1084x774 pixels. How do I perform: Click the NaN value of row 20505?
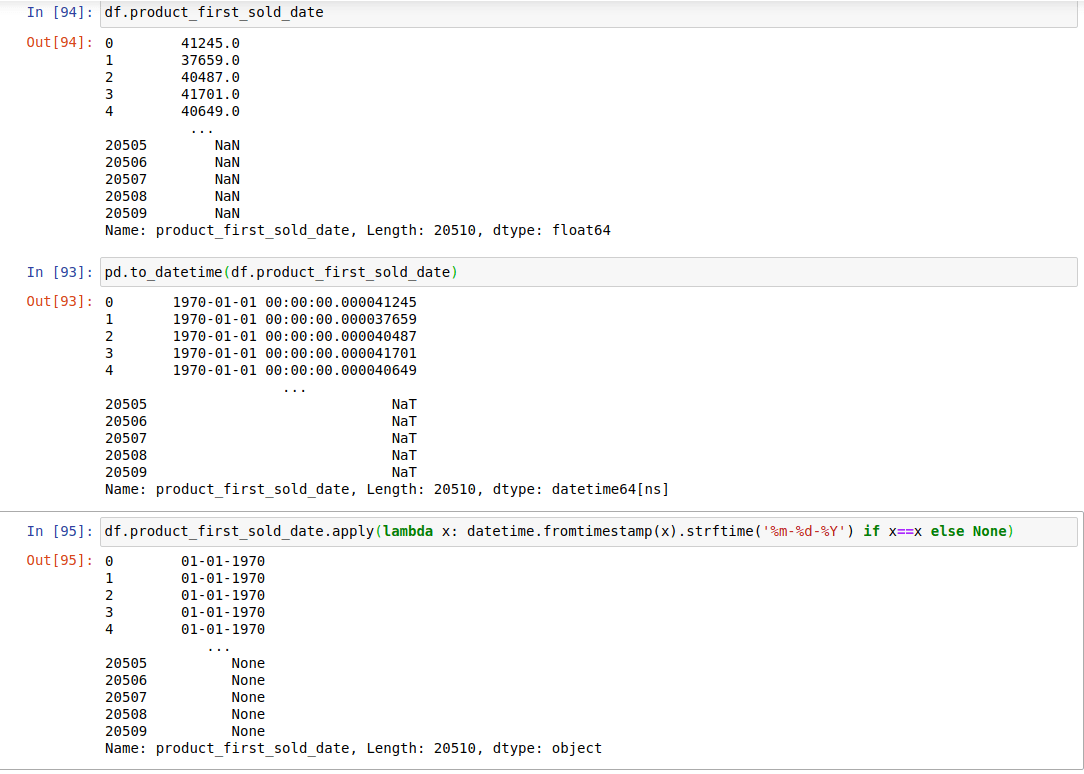click(x=227, y=145)
